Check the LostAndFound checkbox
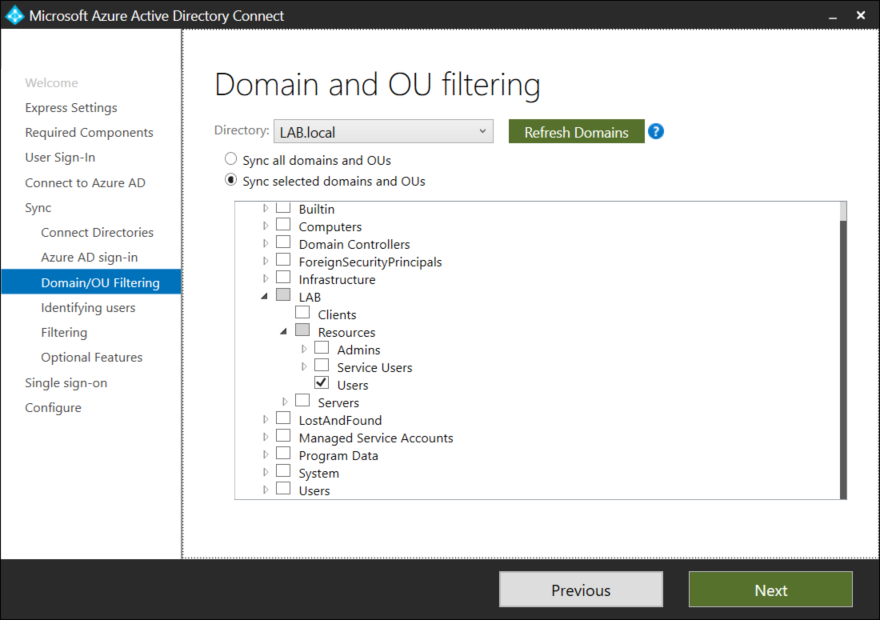The image size is (880, 620). 283,418
